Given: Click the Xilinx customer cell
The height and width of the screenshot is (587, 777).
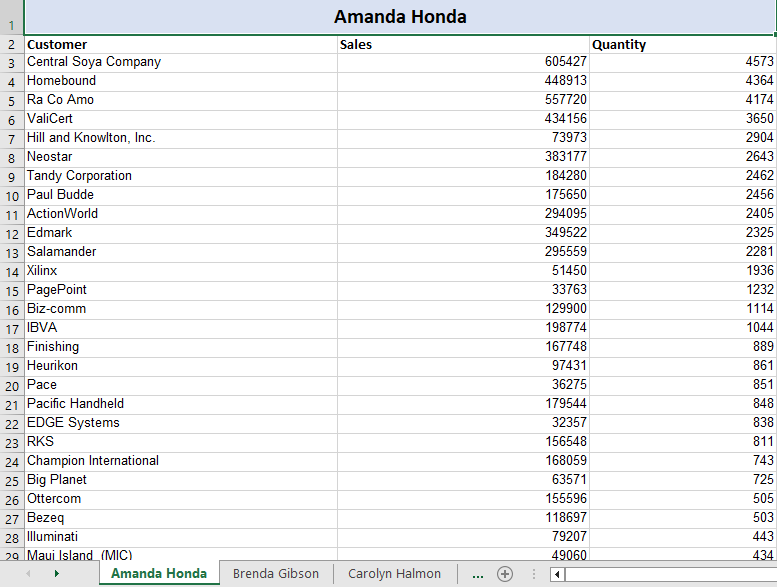Looking at the screenshot, I should pyautogui.click(x=181, y=271).
